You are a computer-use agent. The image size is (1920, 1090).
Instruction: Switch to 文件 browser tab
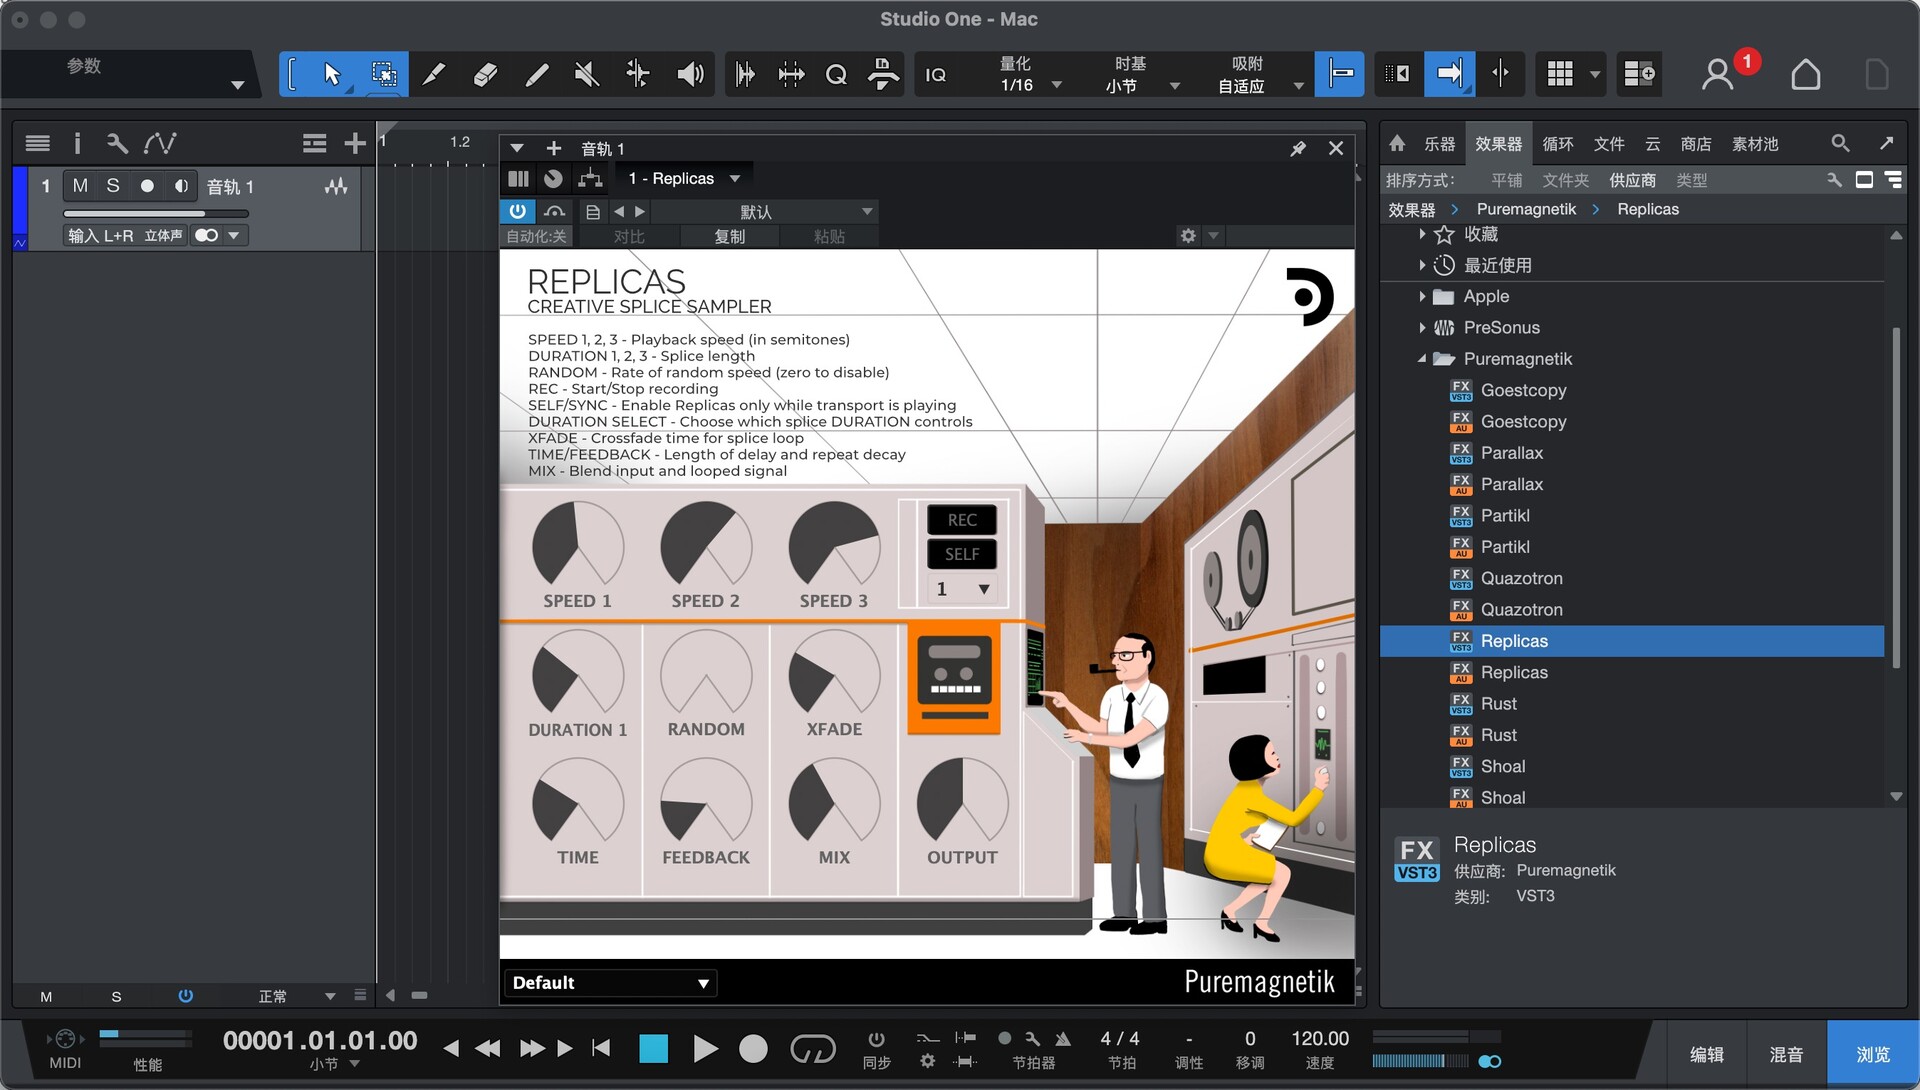coord(1608,144)
